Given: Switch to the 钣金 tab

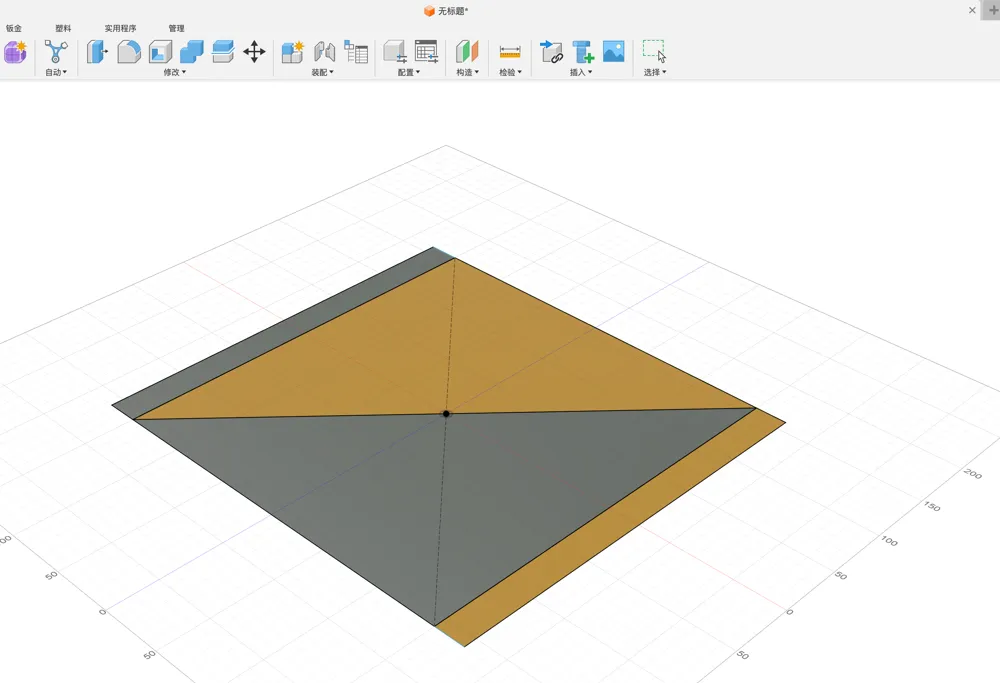Looking at the screenshot, I should (x=14, y=29).
